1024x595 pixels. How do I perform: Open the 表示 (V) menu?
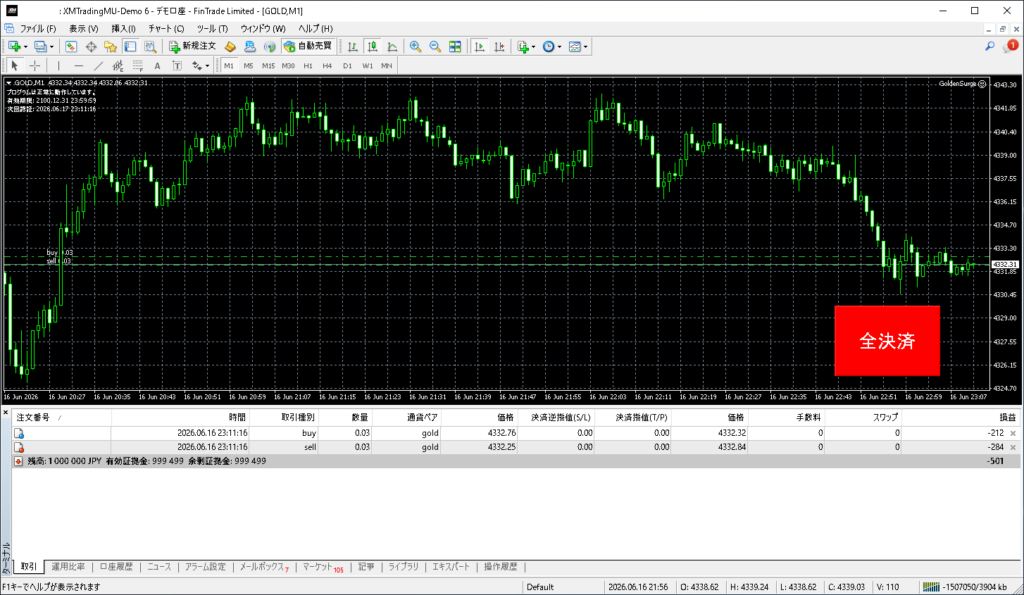pyautogui.click(x=84, y=29)
